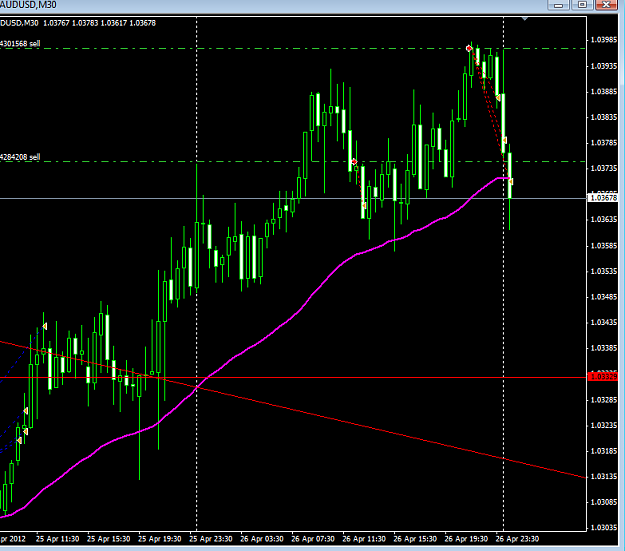The height and width of the screenshot is (551, 625).
Task: Click price axis label 1.03835
Action: [x=603, y=117]
